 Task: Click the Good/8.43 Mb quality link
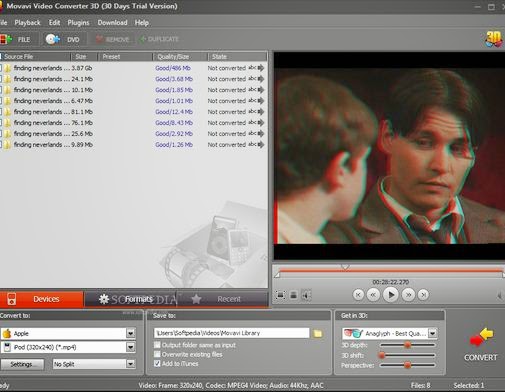tap(174, 123)
